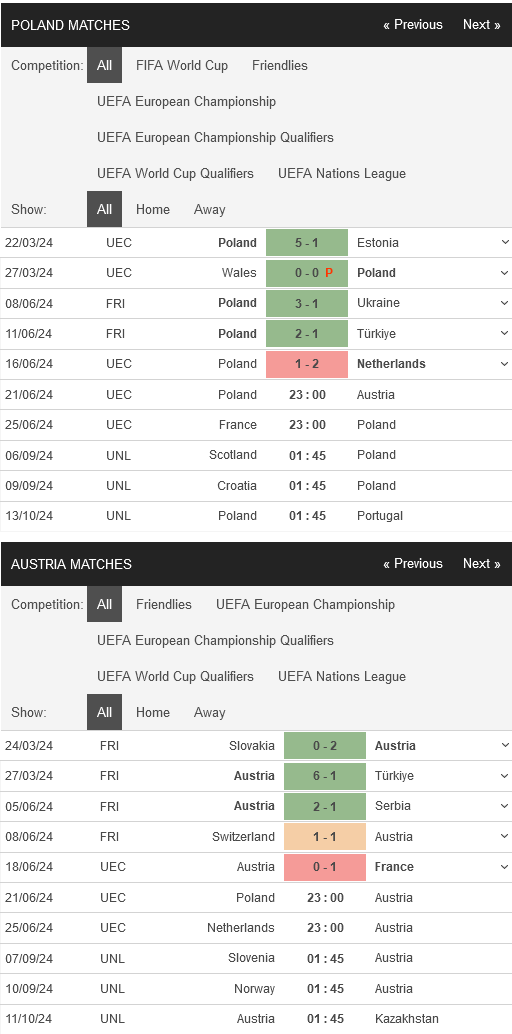
Task: Go to Previous Austria matches page
Action: (413, 564)
